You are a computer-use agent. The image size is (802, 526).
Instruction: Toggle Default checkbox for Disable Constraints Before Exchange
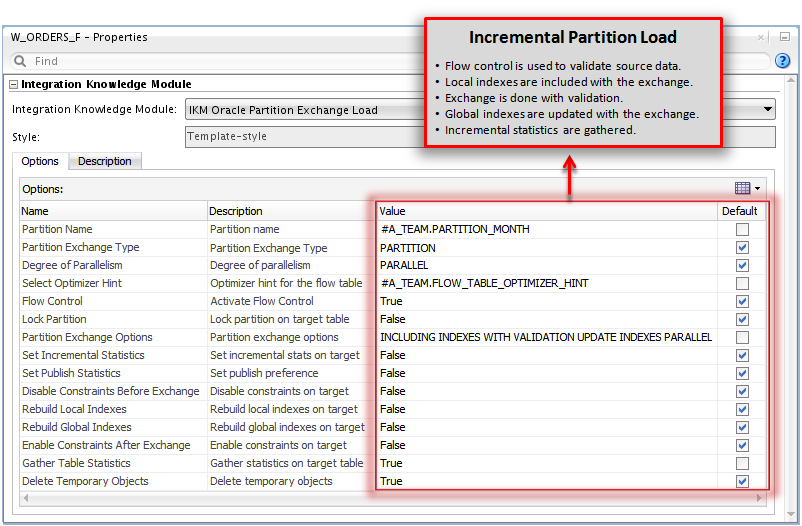click(x=742, y=391)
